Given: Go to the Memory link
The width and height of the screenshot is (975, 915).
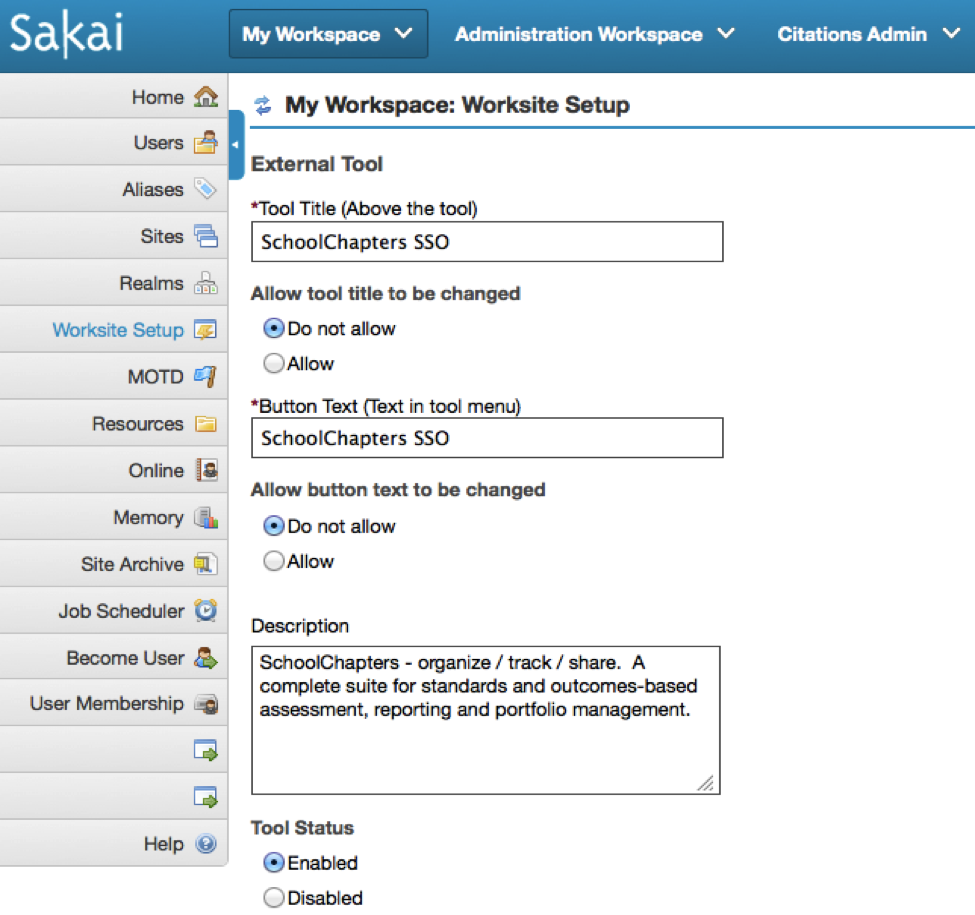Looking at the screenshot, I should click(149, 518).
